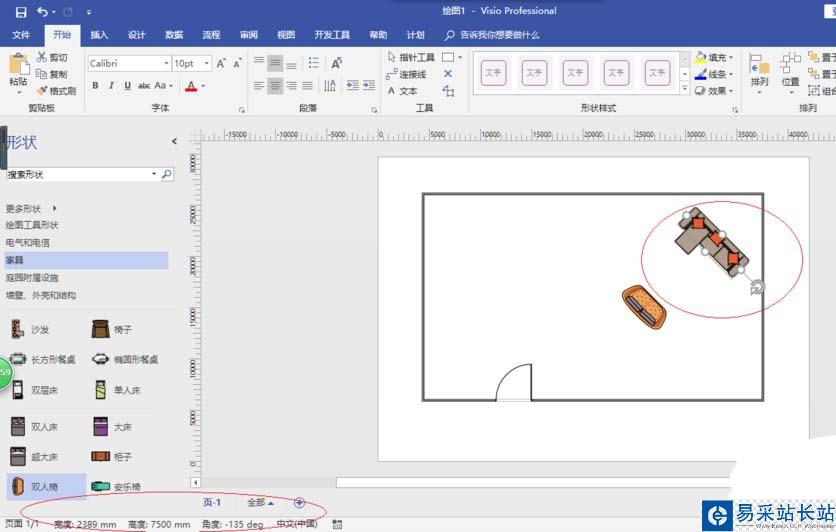Increase the paragraph indent
The height and width of the screenshot is (532, 836).
pos(368,85)
